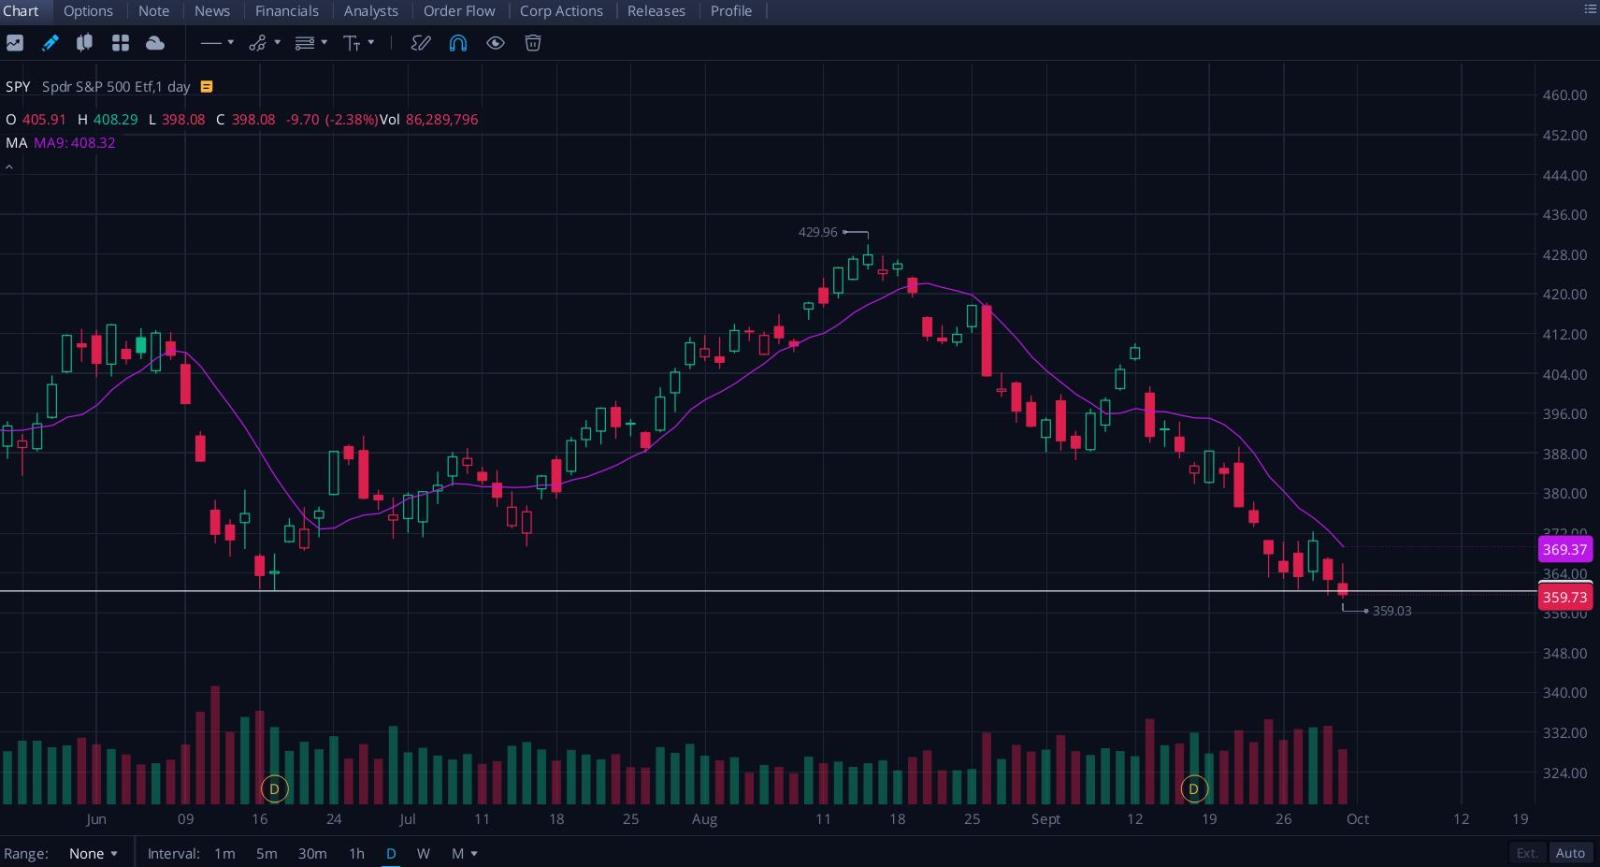
Task: Delete all drawings with trash icon
Action: tap(533, 43)
